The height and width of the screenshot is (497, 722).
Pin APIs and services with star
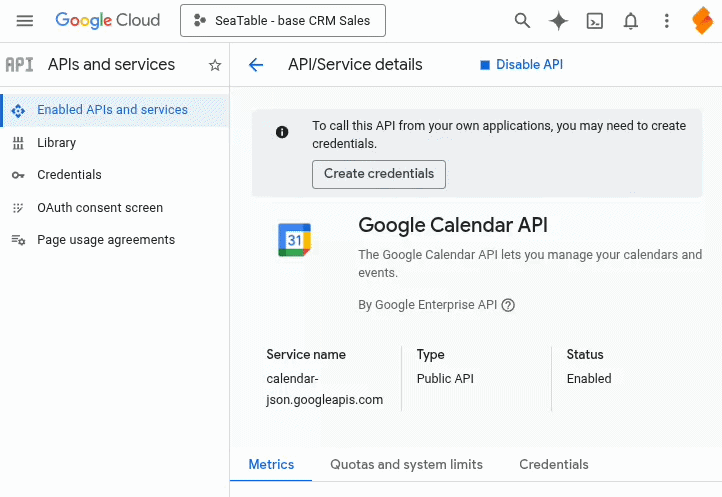pyautogui.click(x=215, y=65)
